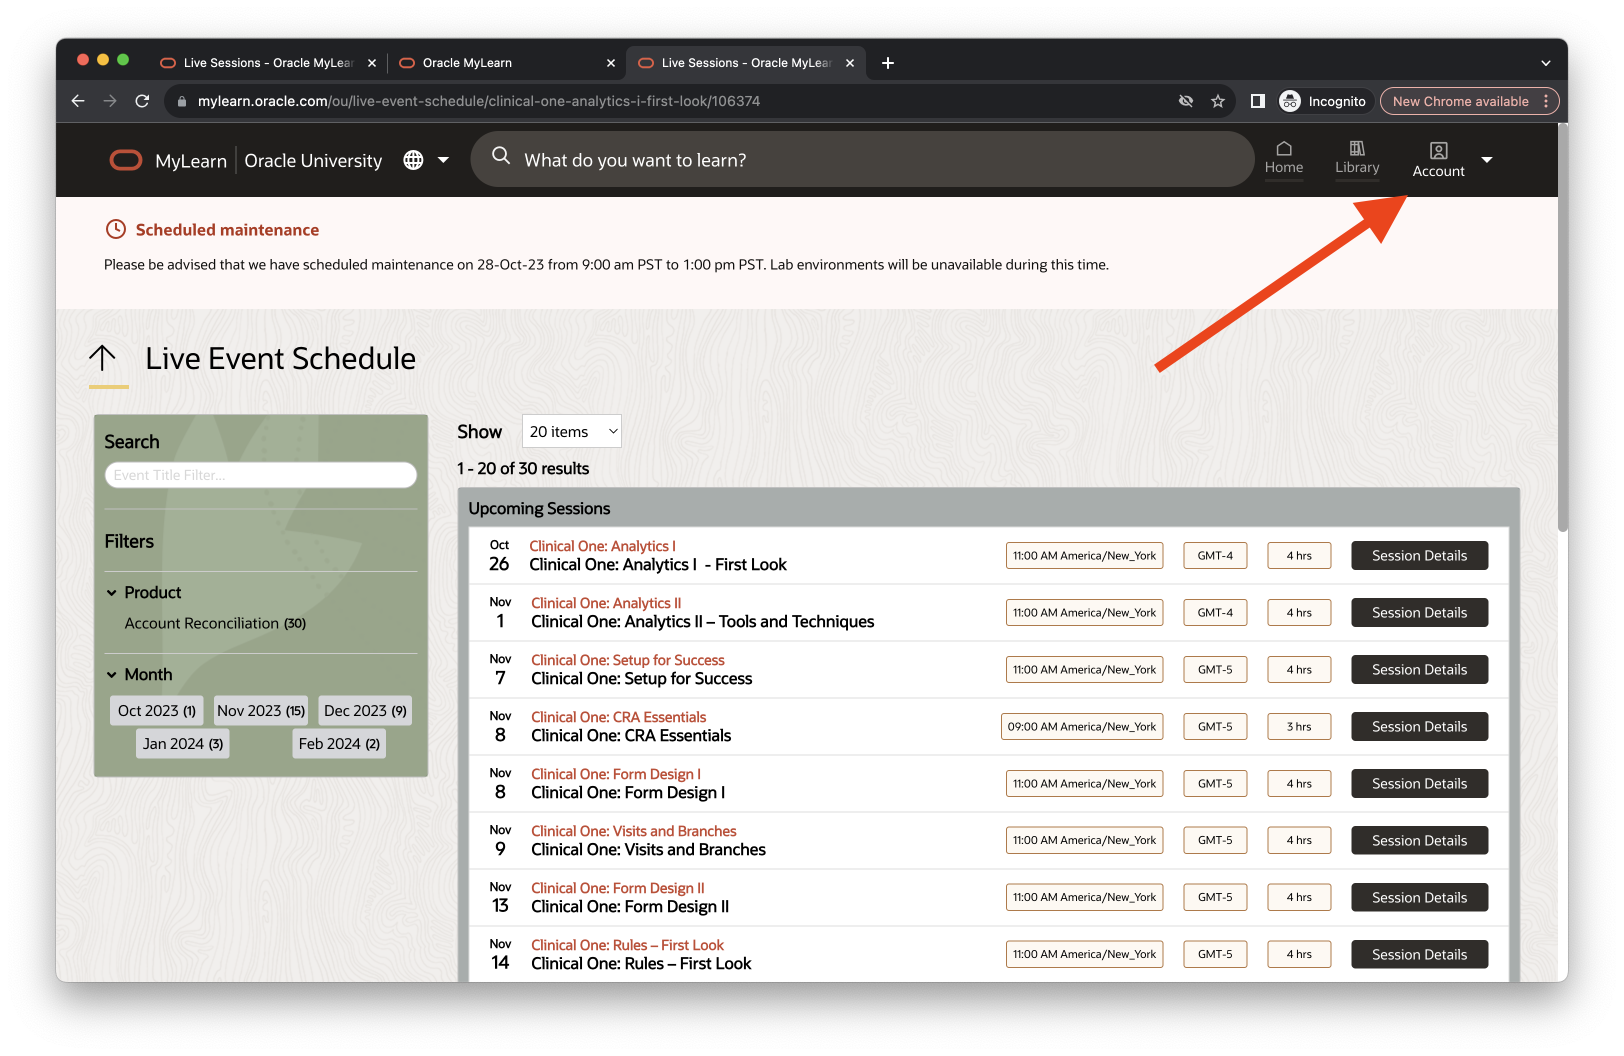Open Session Details for Rules – First Look
The height and width of the screenshot is (1056, 1624).
1419,955
